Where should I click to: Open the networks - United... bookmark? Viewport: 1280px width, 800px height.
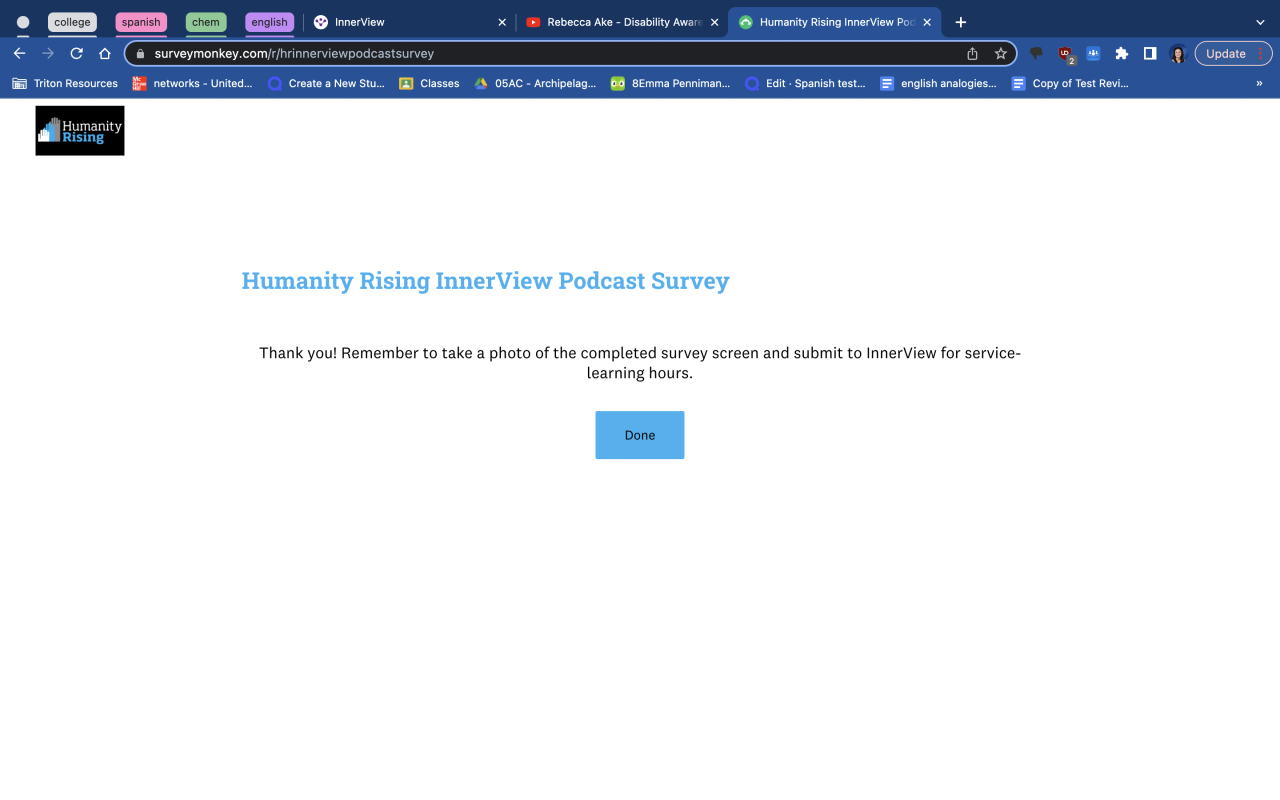pyautogui.click(x=193, y=84)
